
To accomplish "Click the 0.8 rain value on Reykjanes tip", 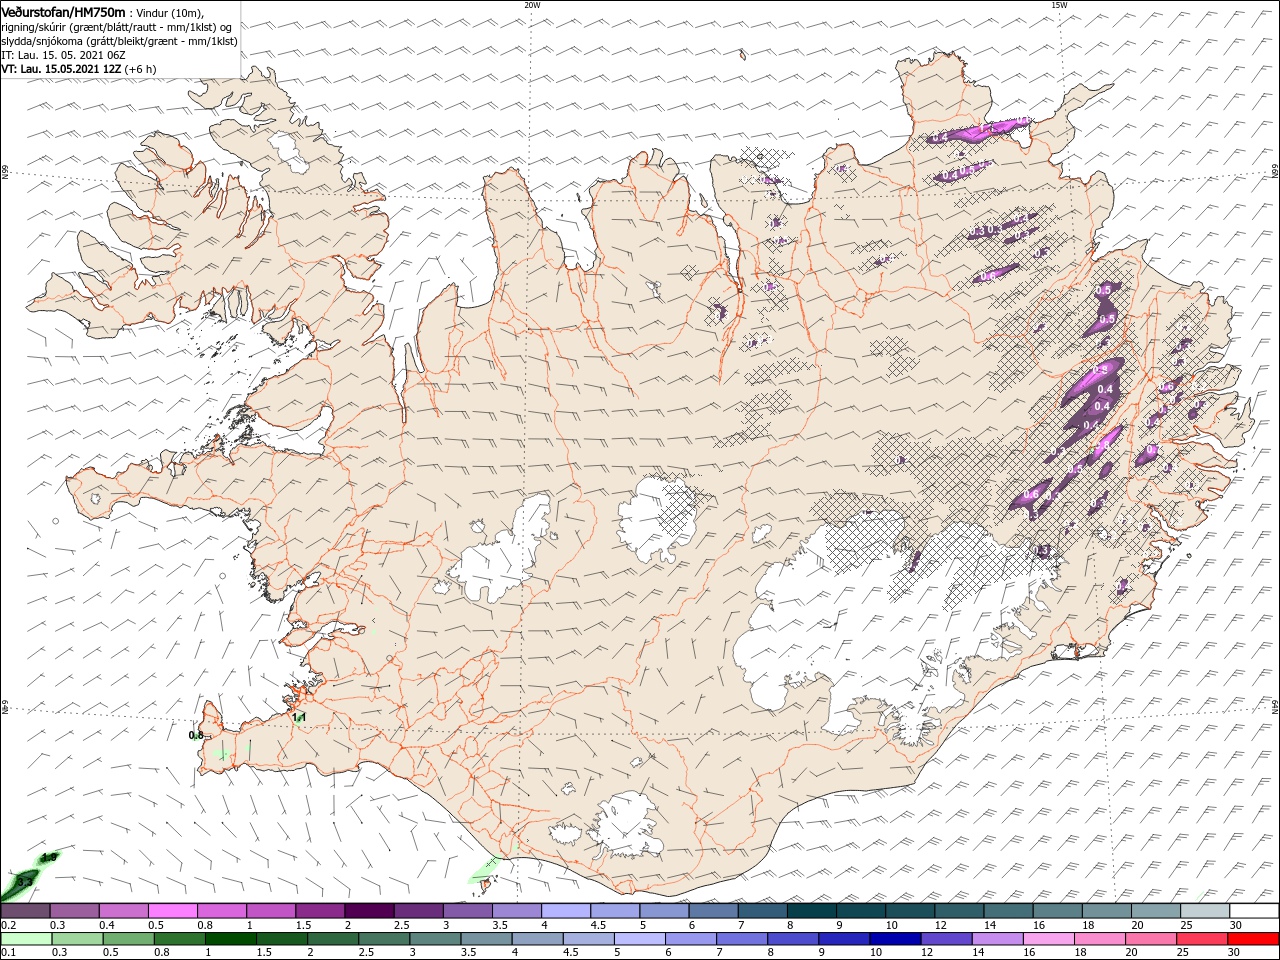I will pyautogui.click(x=196, y=735).
